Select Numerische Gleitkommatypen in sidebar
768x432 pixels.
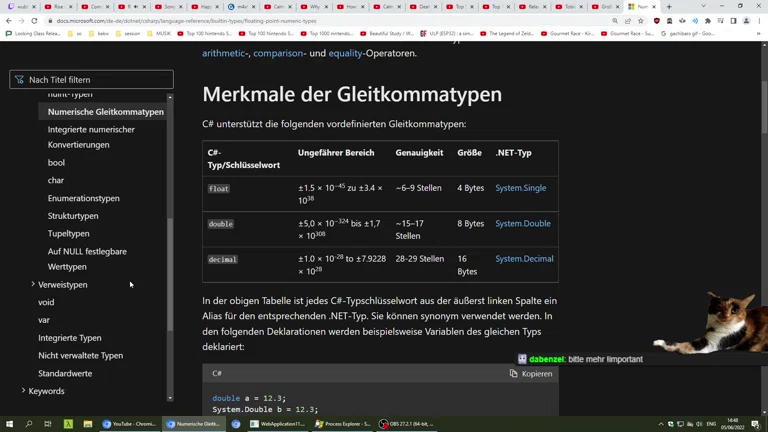point(105,112)
